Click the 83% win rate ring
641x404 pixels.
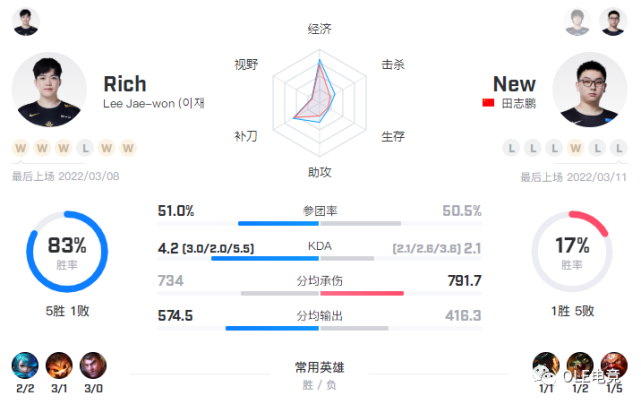coord(67,251)
